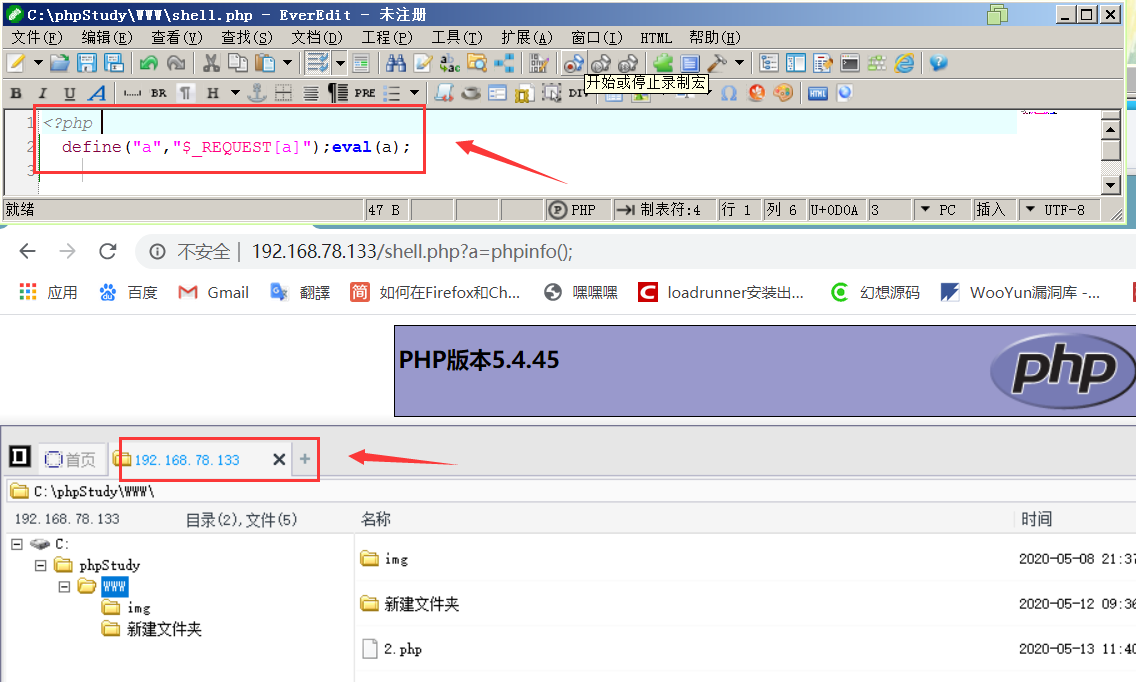Image resolution: width=1136 pixels, height=682 pixels.
Task: Click the green puzzle plugin icon
Action: [663, 64]
